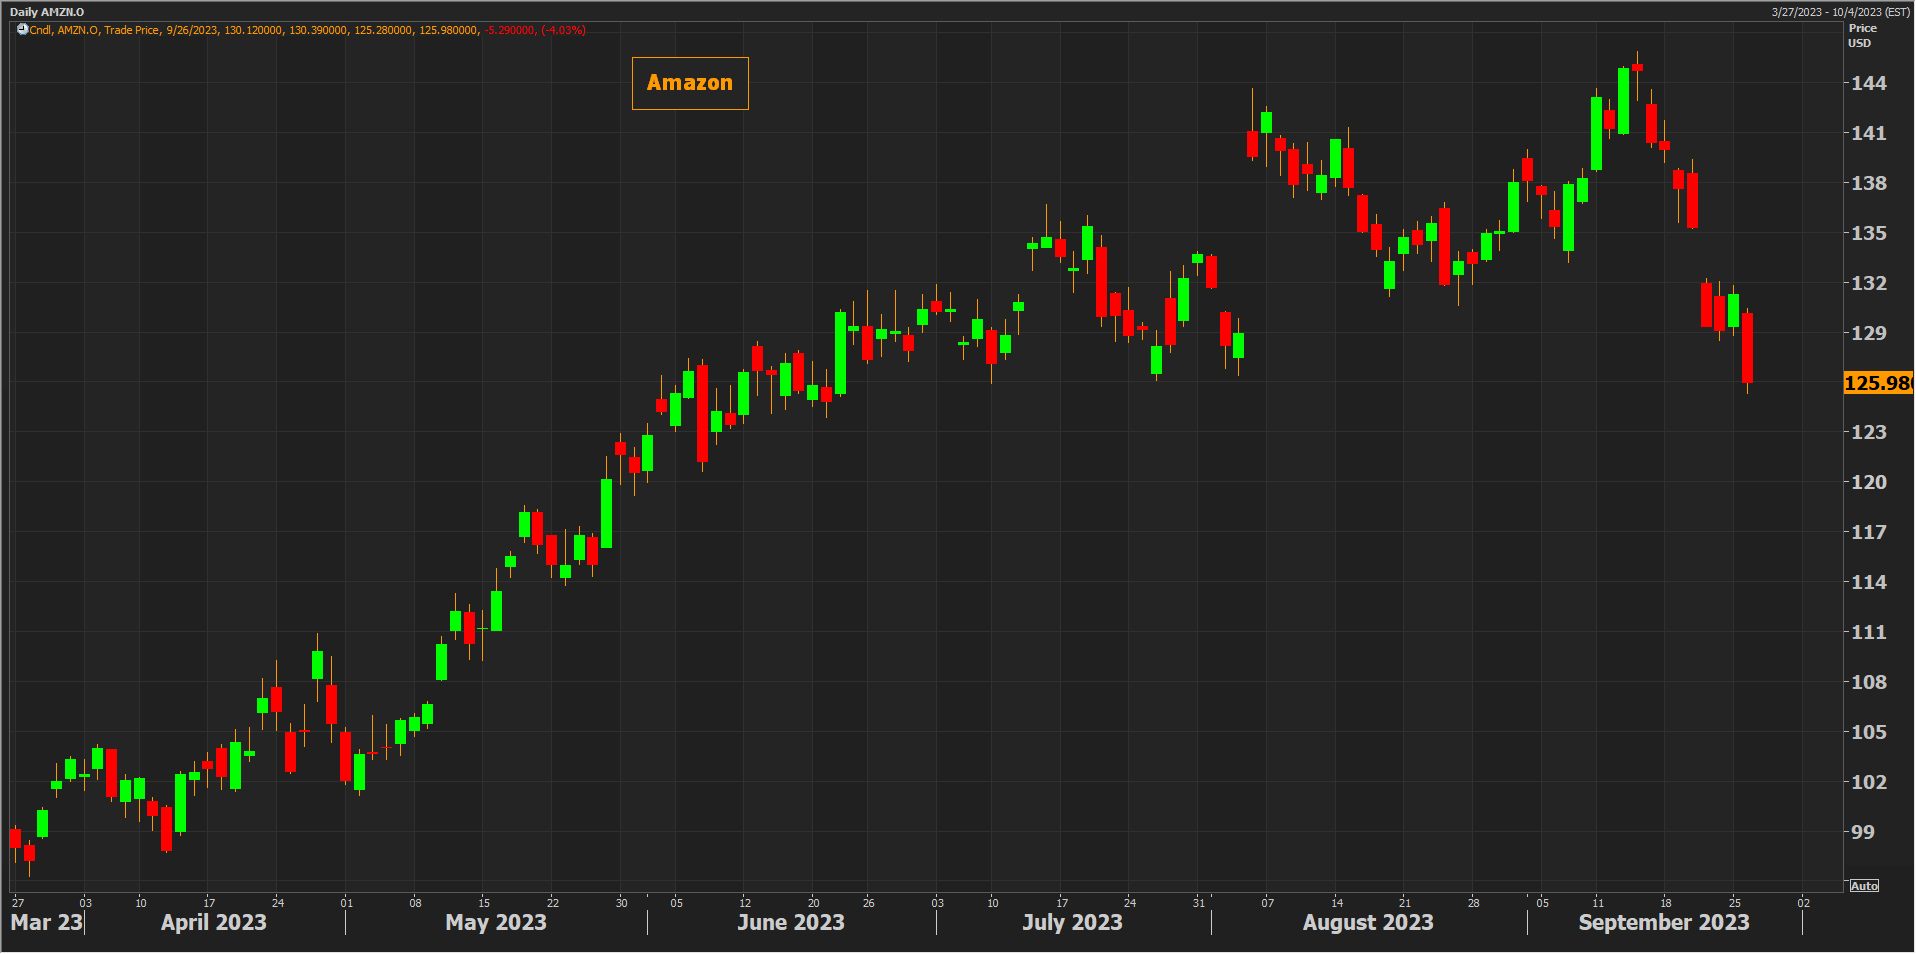Pick the April 2023 month label
Screen dimensions: 1916x954
coord(213,922)
